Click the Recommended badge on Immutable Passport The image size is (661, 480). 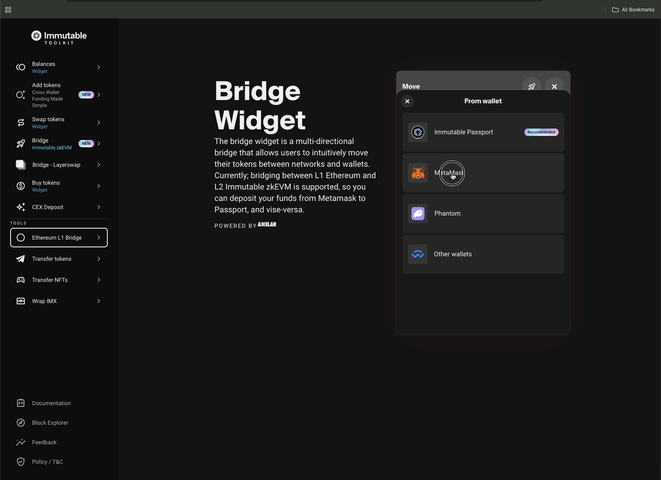(x=541, y=132)
